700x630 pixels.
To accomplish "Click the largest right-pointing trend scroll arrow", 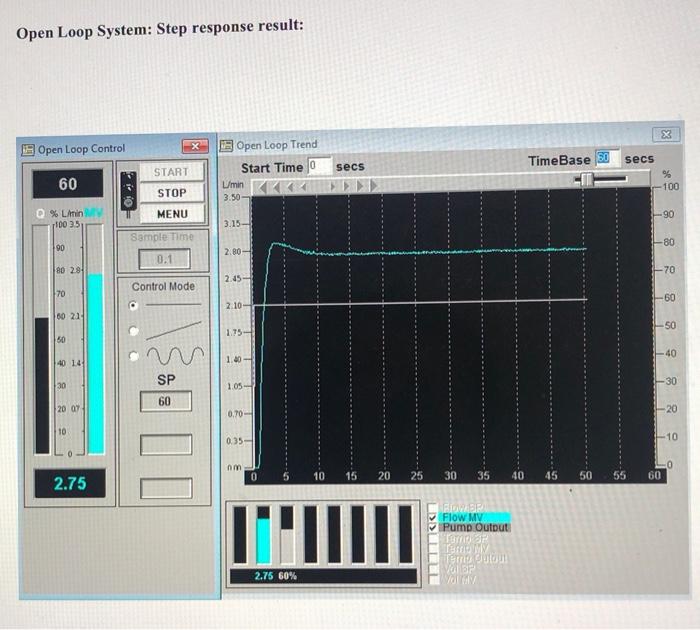I will tap(374, 185).
